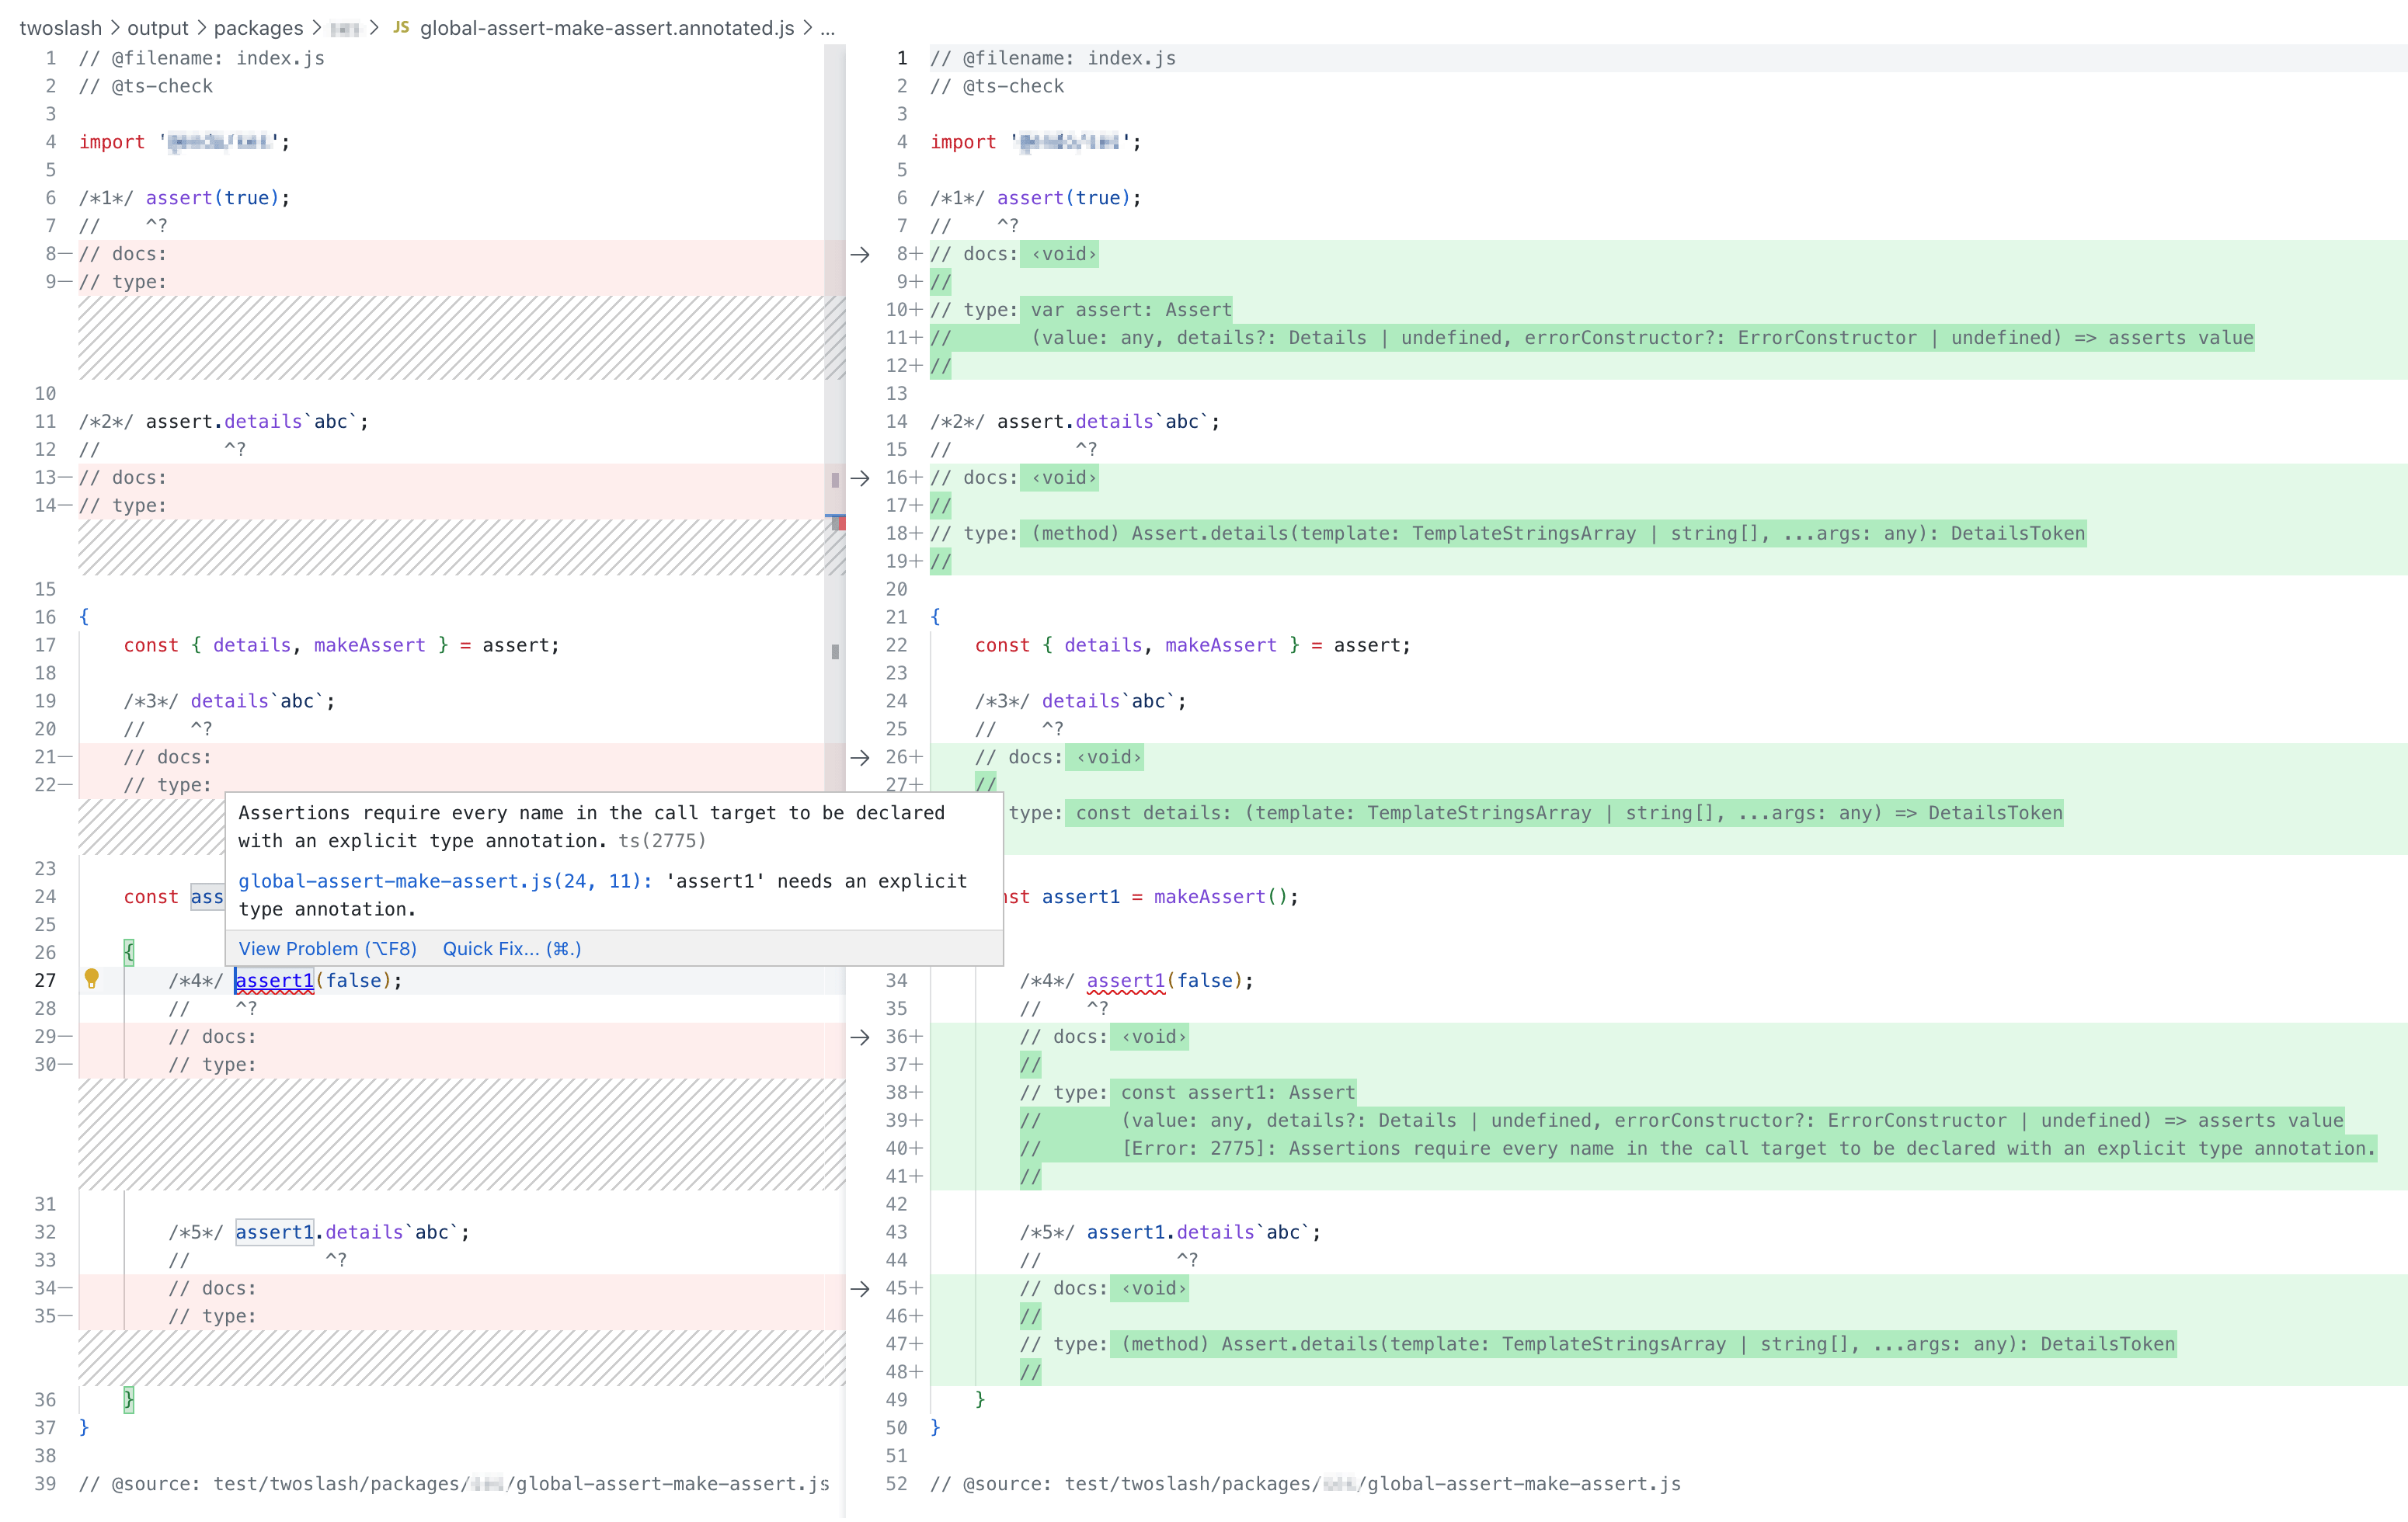The width and height of the screenshot is (2408, 1522).
Task: Click Quick Fix in the hover popup
Action: (511, 948)
